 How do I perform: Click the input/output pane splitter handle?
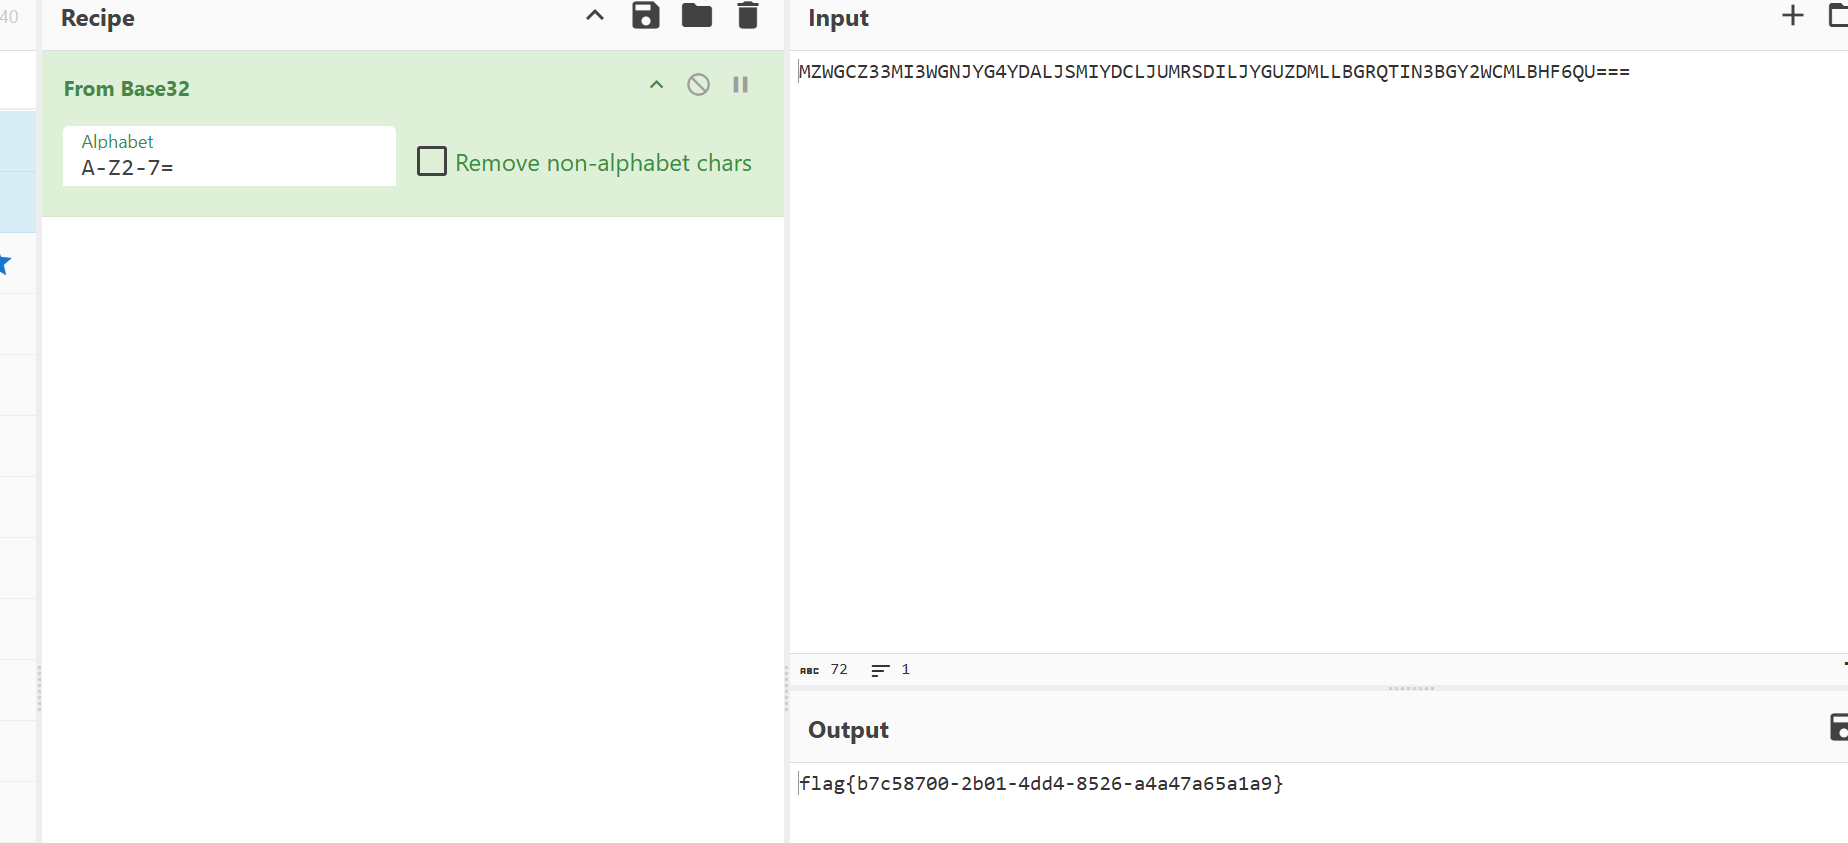1412,688
